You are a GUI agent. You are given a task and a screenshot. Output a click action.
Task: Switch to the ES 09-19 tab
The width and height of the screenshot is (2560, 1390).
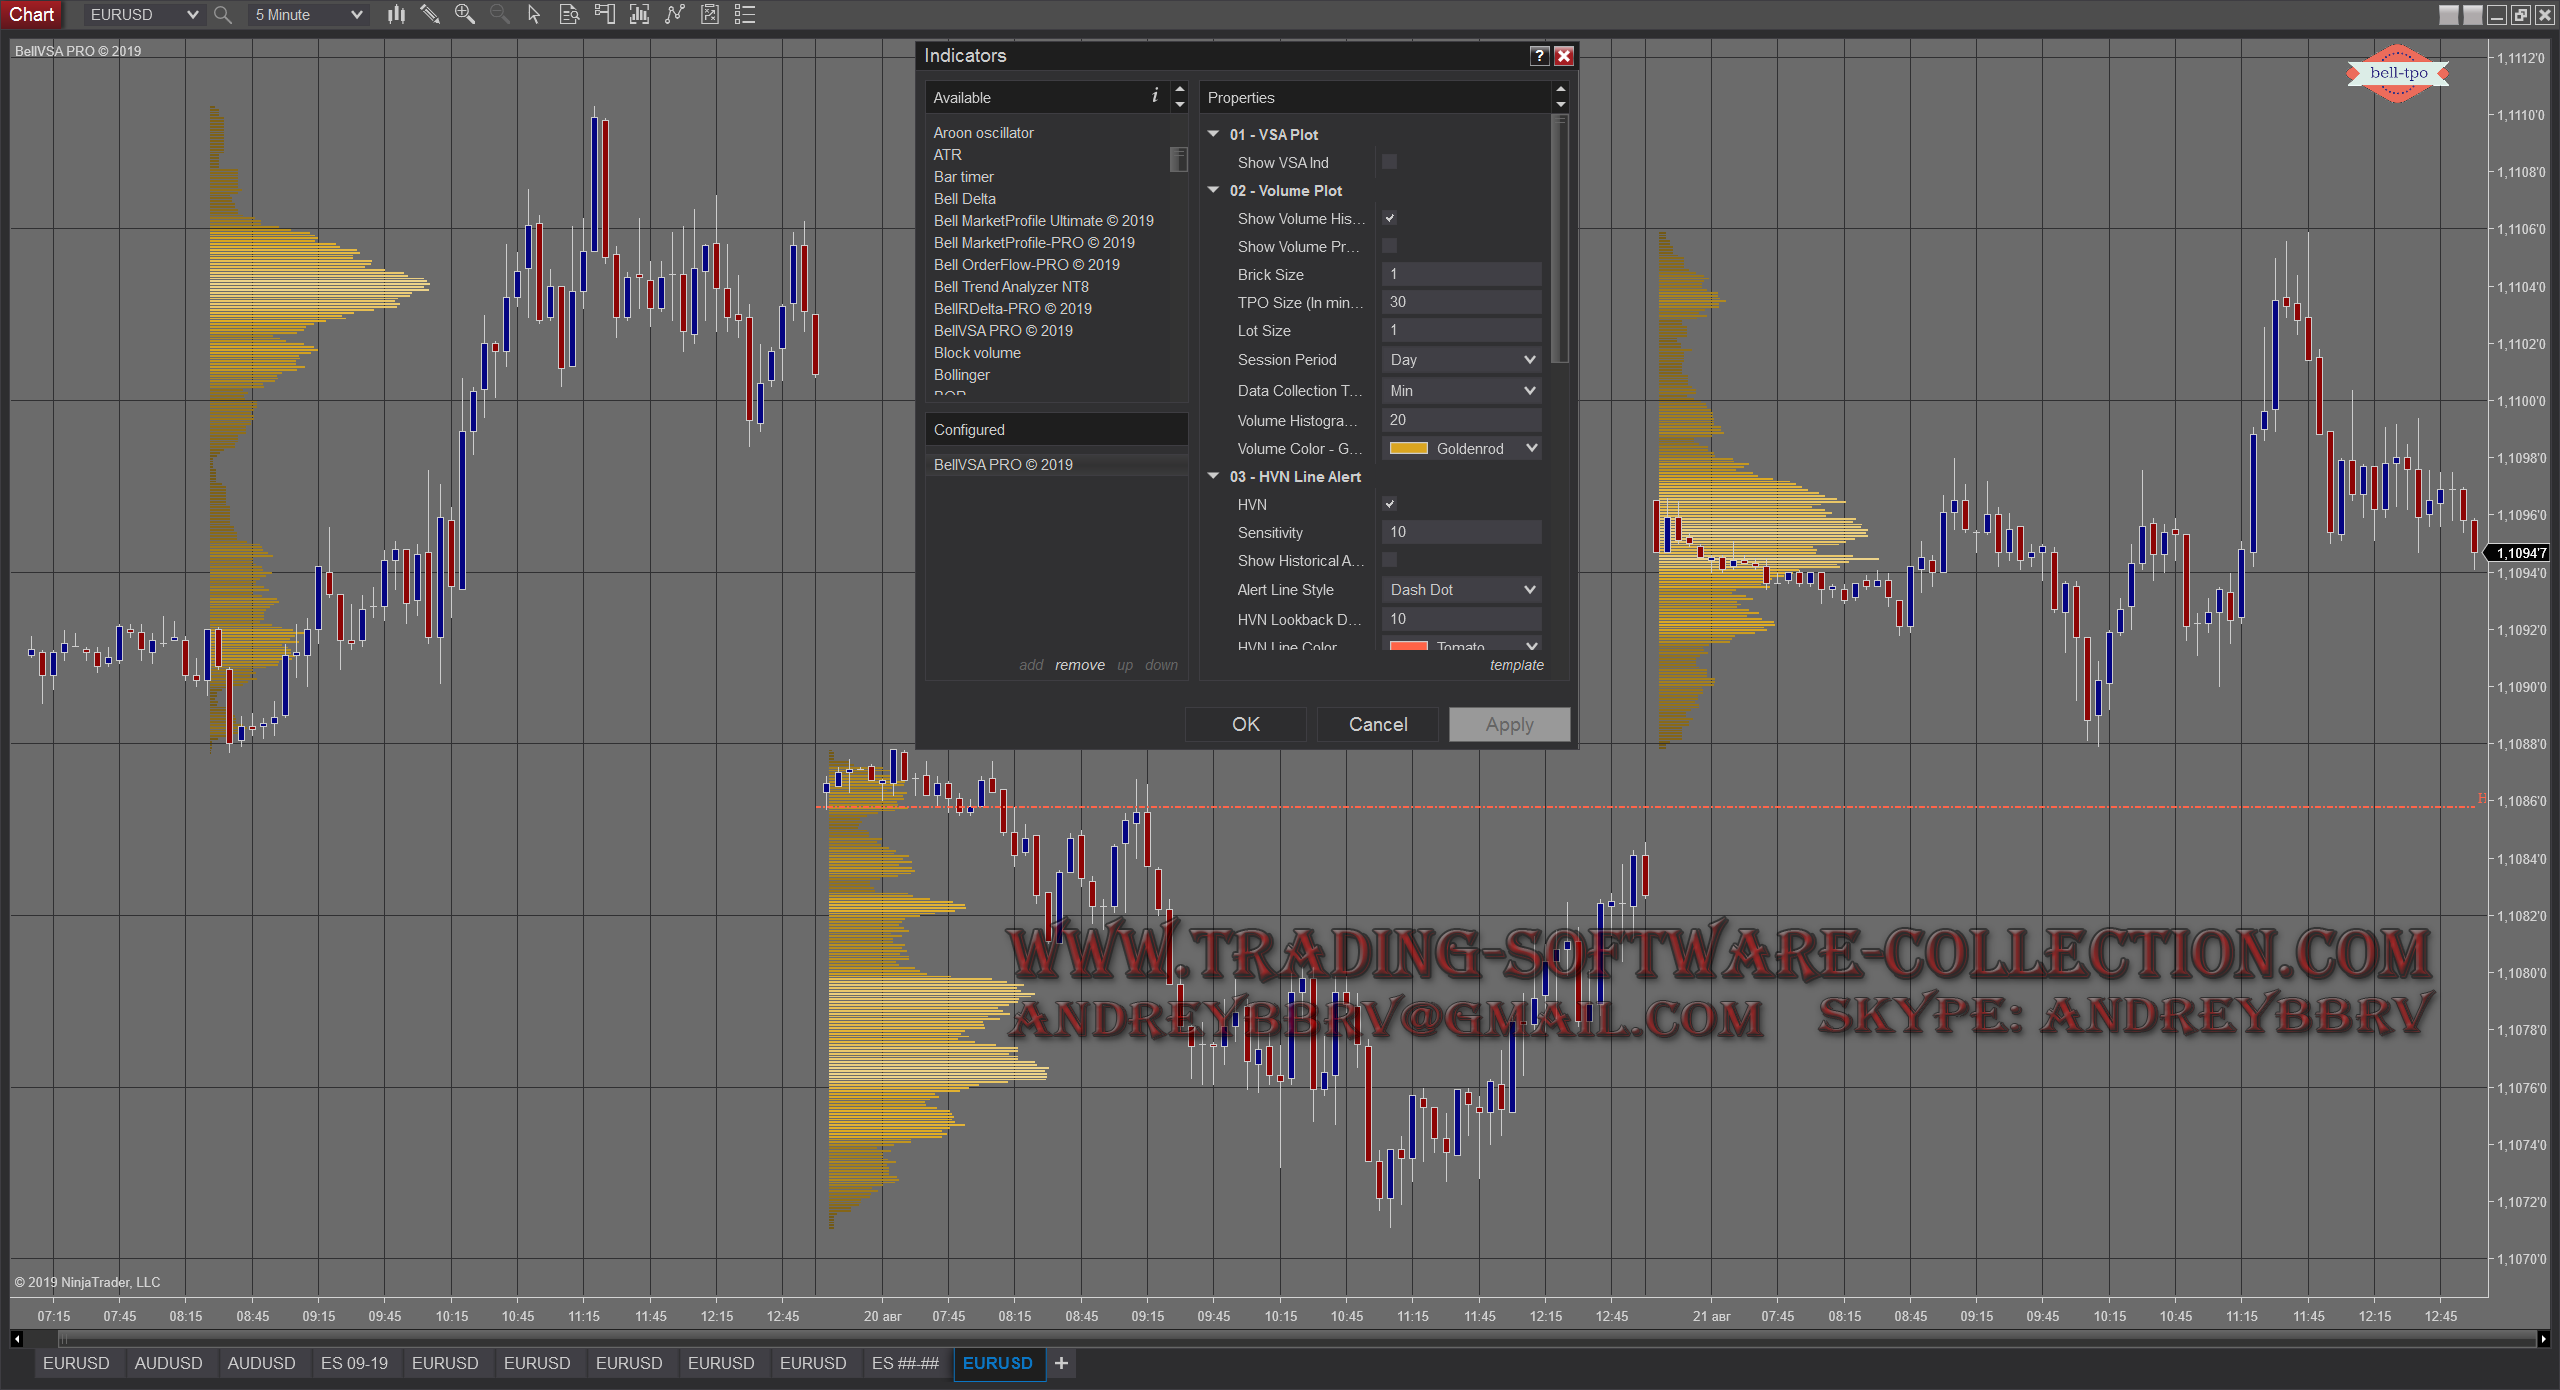354,1363
